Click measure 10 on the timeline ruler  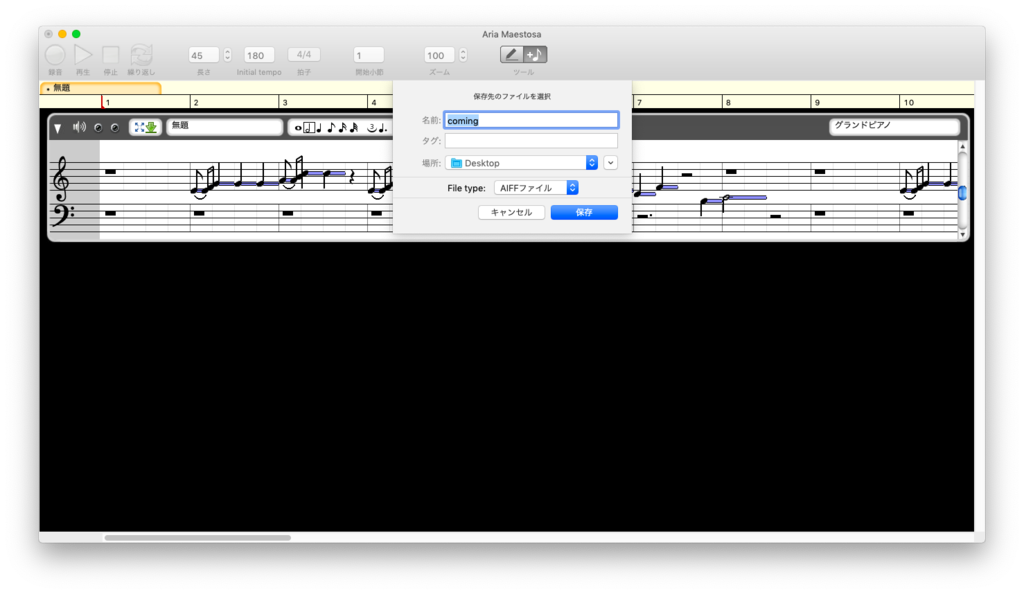tap(908, 102)
